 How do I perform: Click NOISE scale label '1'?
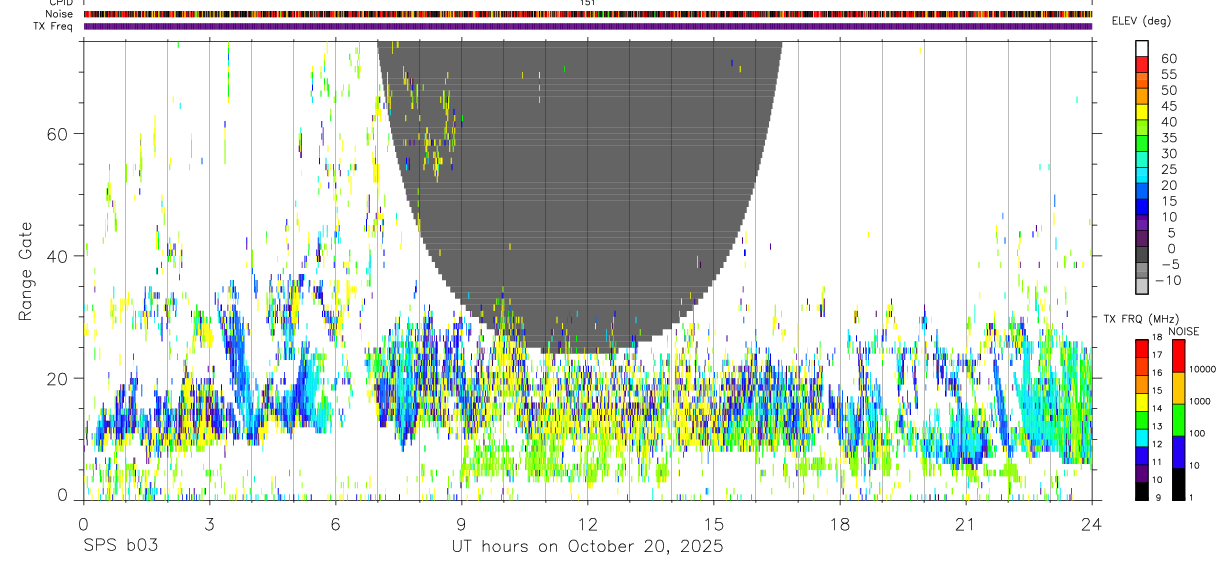point(1193,497)
